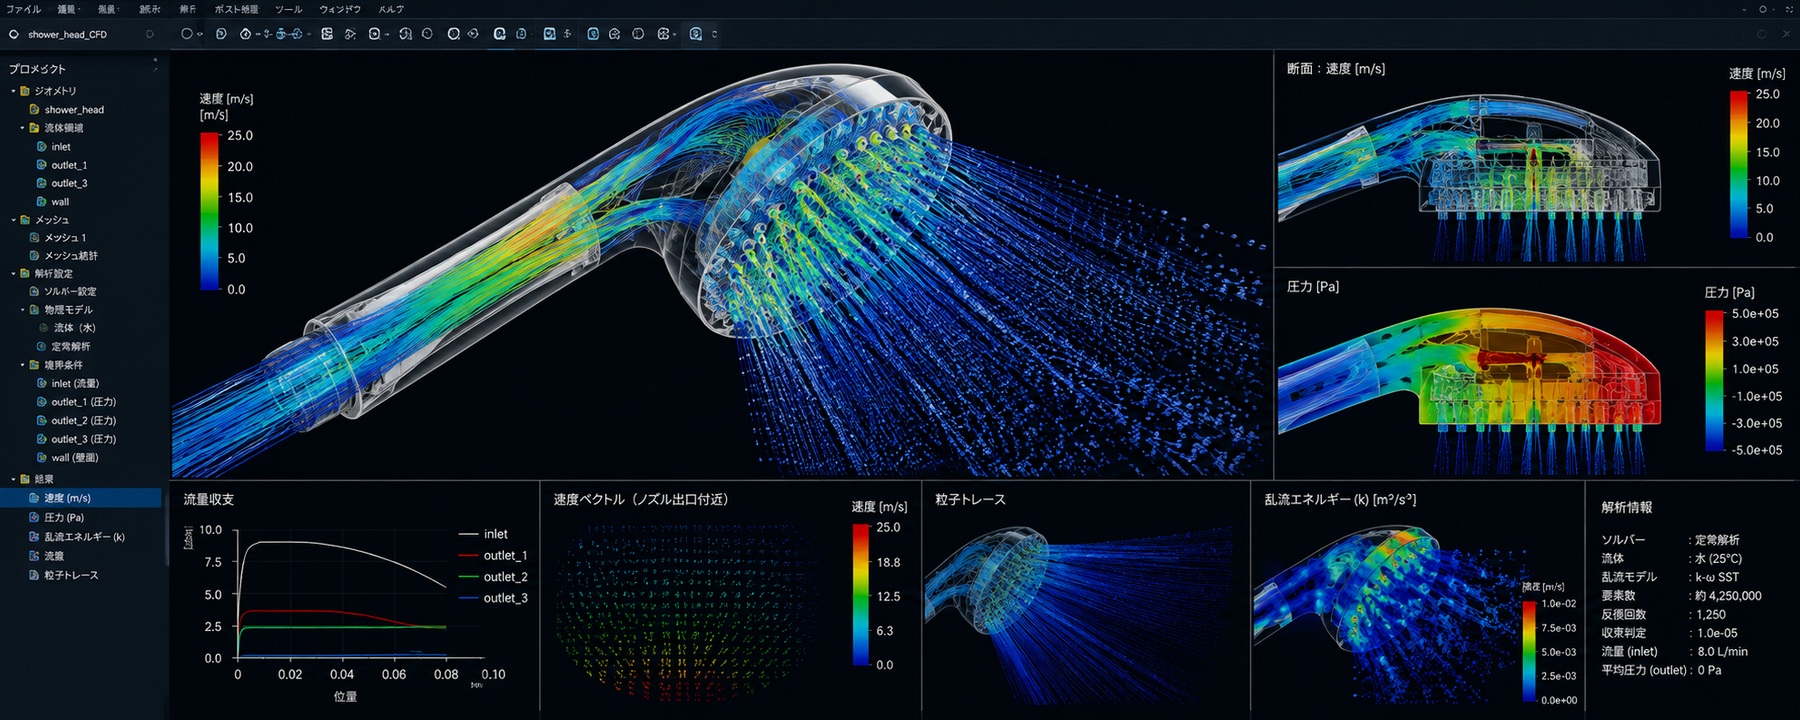
Task: Click the circle tool icon at toolbar start
Action: [x=186, y=34]
